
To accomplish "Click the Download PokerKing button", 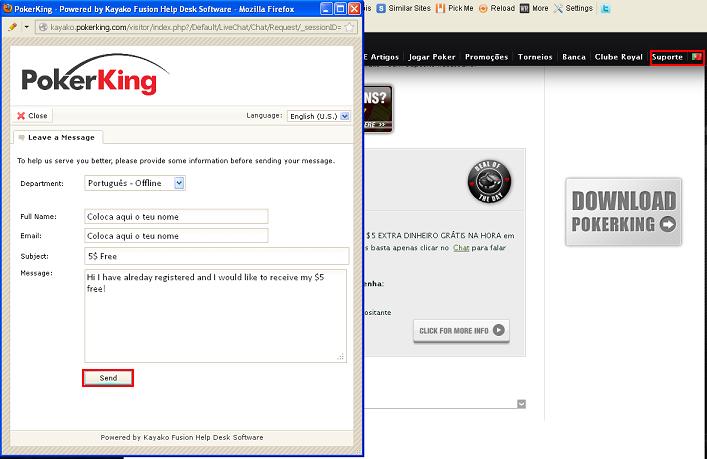I will tap(624, 212).
